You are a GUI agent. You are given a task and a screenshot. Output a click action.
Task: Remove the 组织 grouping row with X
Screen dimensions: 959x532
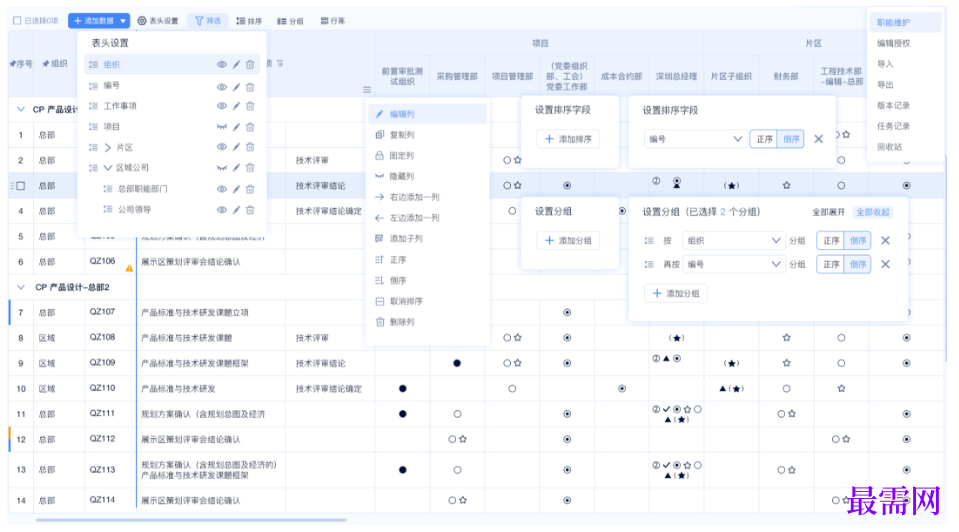(885, 240)
